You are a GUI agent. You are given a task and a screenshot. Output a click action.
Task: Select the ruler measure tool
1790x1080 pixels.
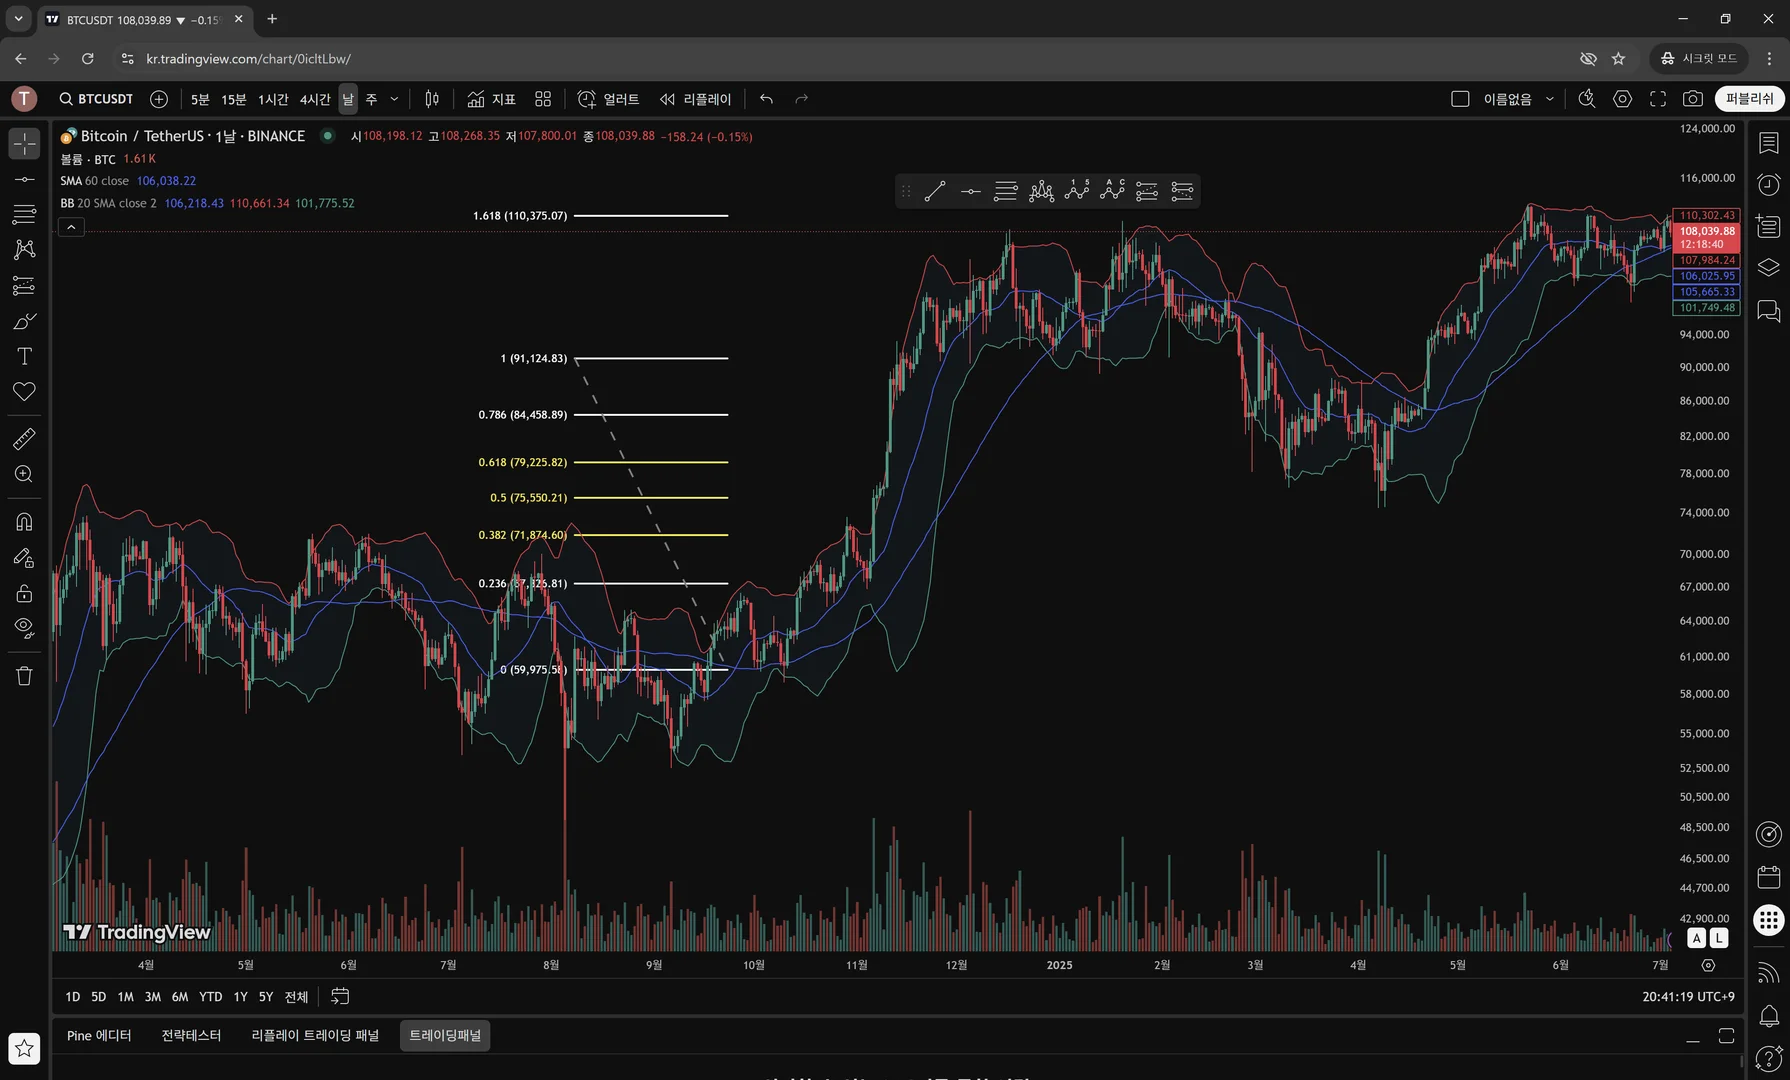tap(24, 439)
